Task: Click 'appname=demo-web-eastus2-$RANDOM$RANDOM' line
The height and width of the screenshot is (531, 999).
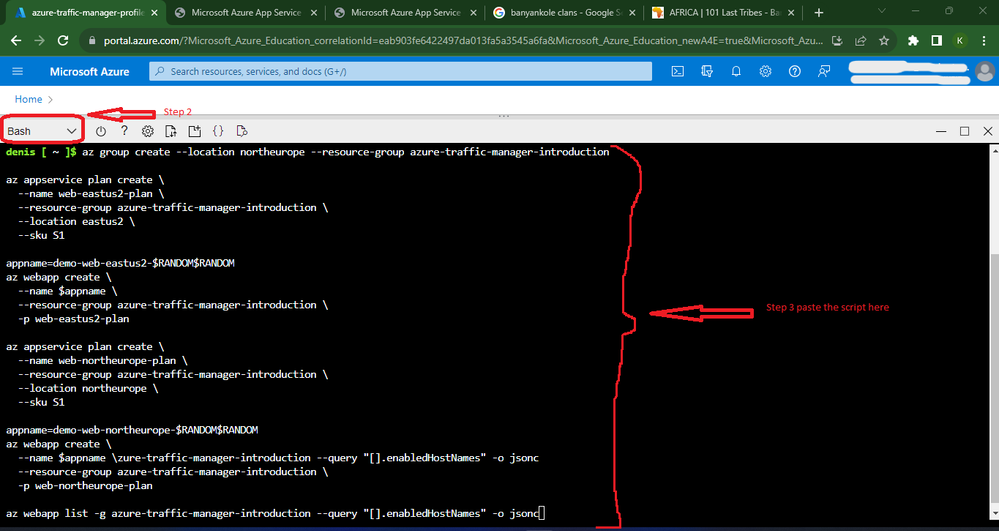Action: pyautogui.click(x=120, y=263)
